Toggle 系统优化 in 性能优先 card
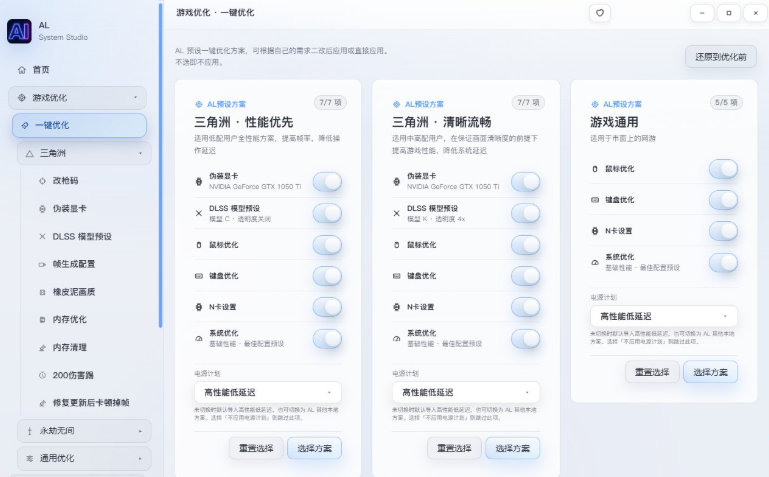This screenshot has height=477, width=769. point(327,338)
